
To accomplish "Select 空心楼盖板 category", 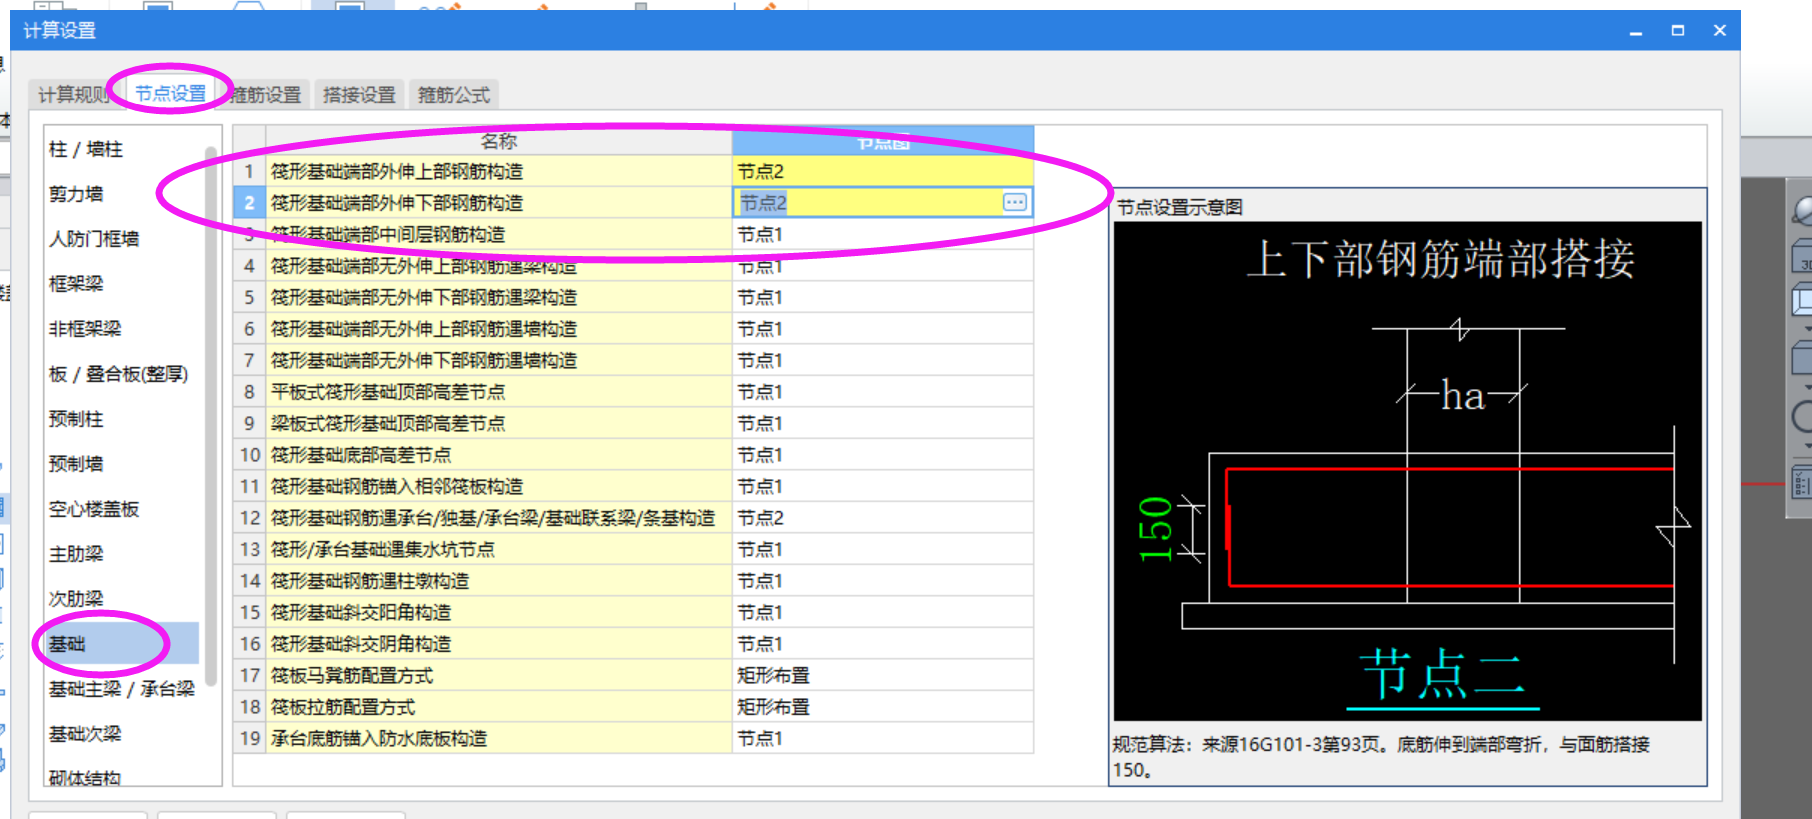I will click(94, 509).
